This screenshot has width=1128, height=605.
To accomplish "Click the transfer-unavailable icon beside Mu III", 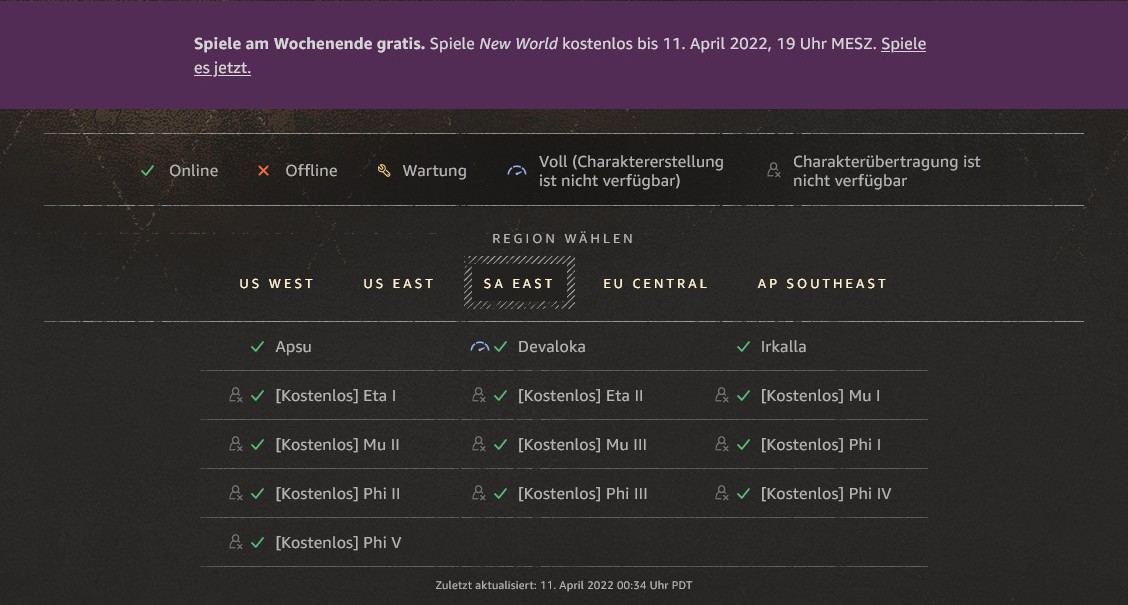I will click(479, 445).
